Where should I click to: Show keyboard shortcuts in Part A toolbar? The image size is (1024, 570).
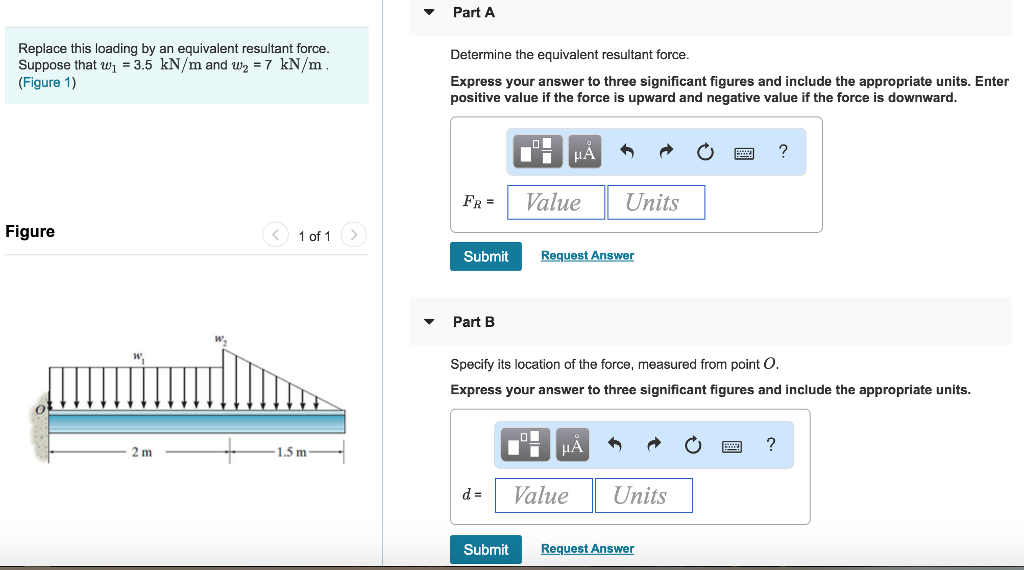[x=744, y=153]
